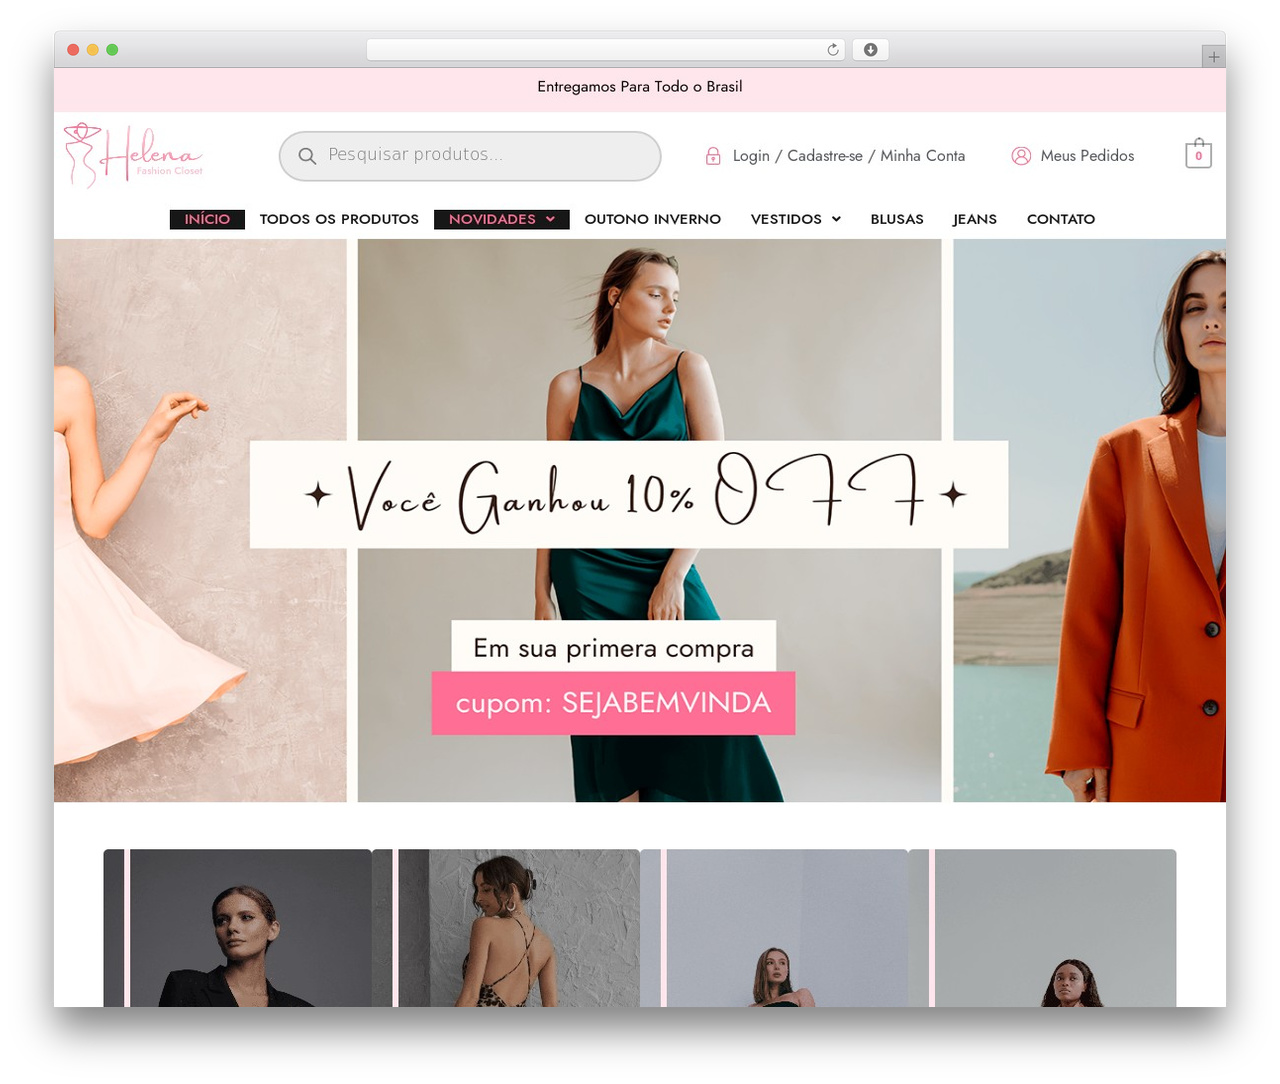Click 'Entregamos Para Todo o Brasil' announcement

coord(640,87)
